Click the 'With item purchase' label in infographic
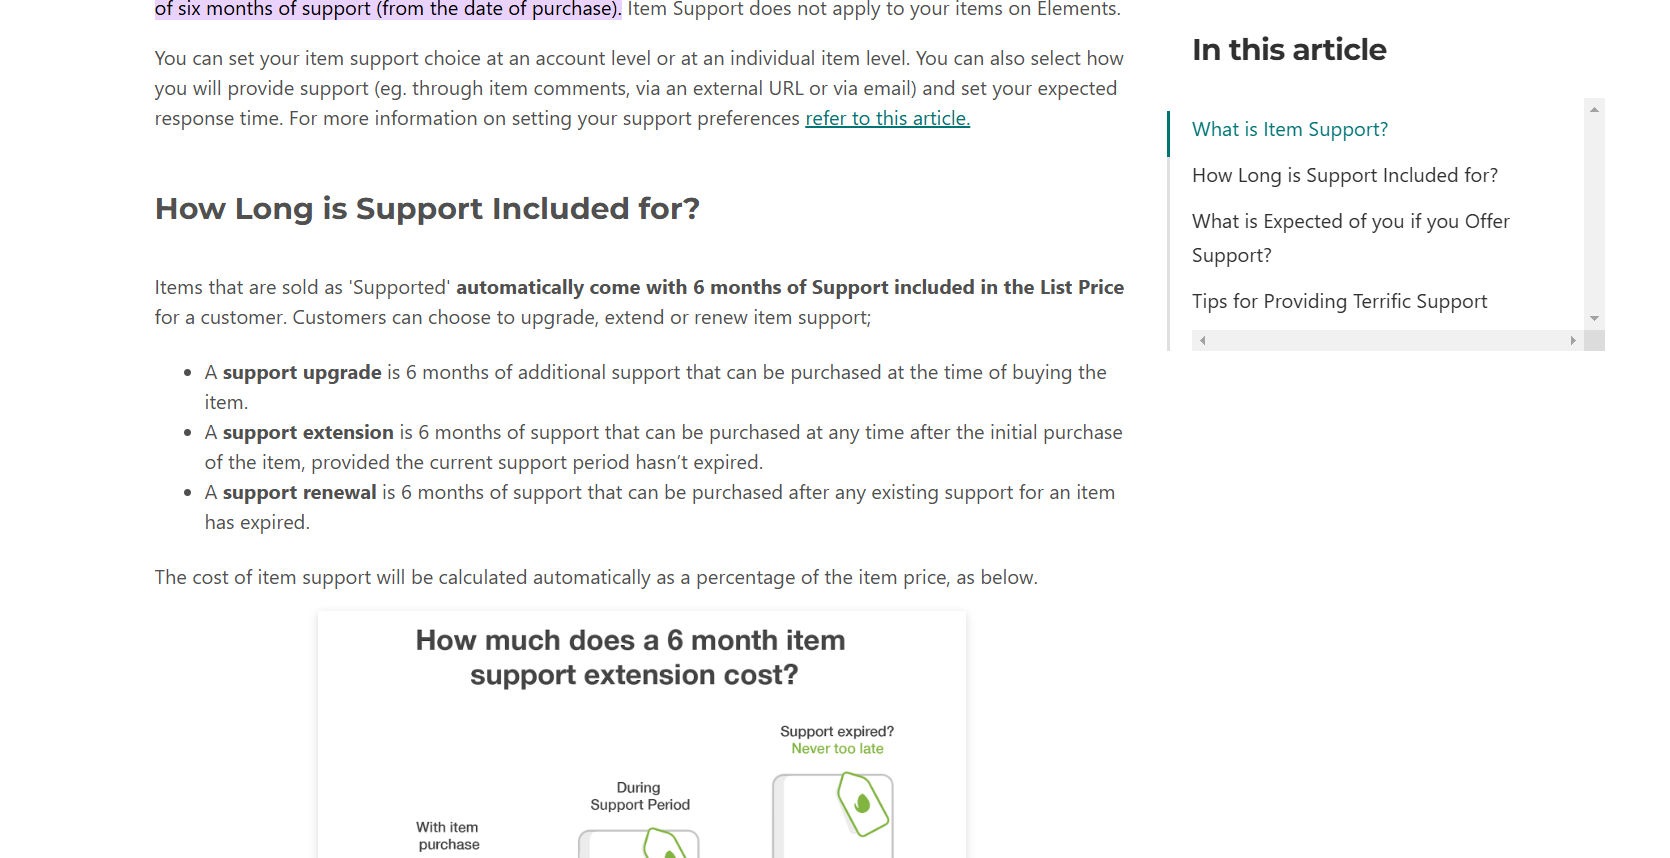1670x858 pixels. [448, 836]
